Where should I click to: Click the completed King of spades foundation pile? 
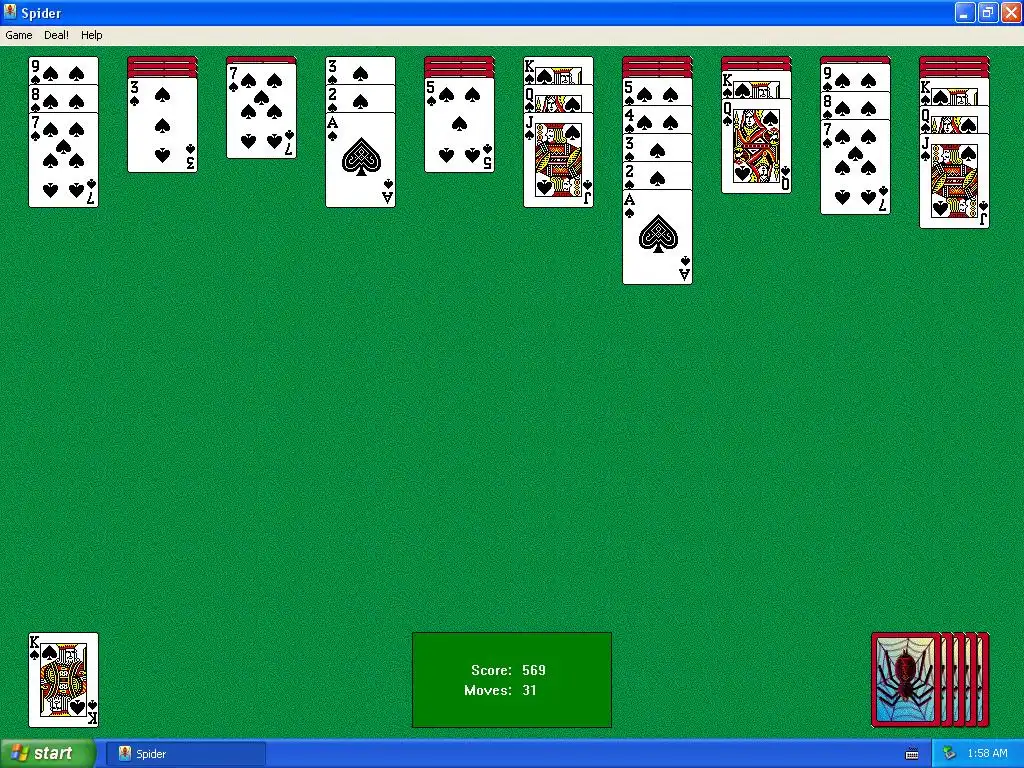click(63, 680)
